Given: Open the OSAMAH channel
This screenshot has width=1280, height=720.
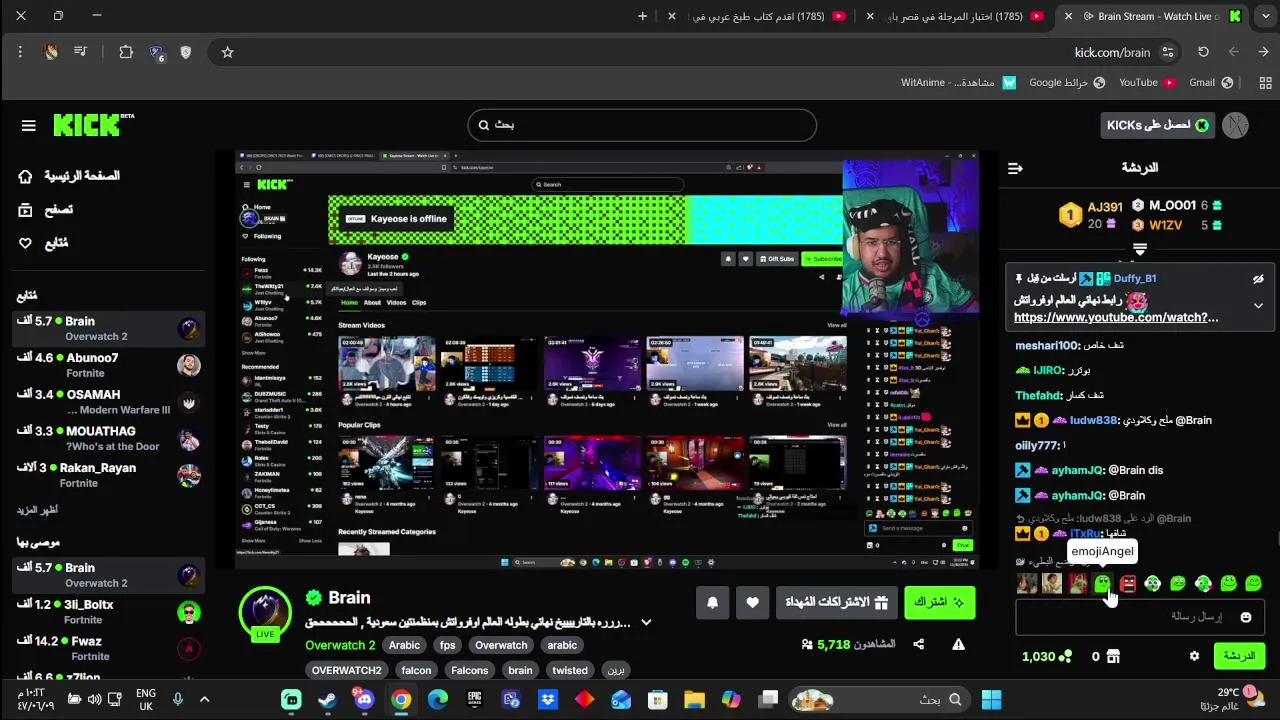Looking at the screenshot, I should click(107, 402).
